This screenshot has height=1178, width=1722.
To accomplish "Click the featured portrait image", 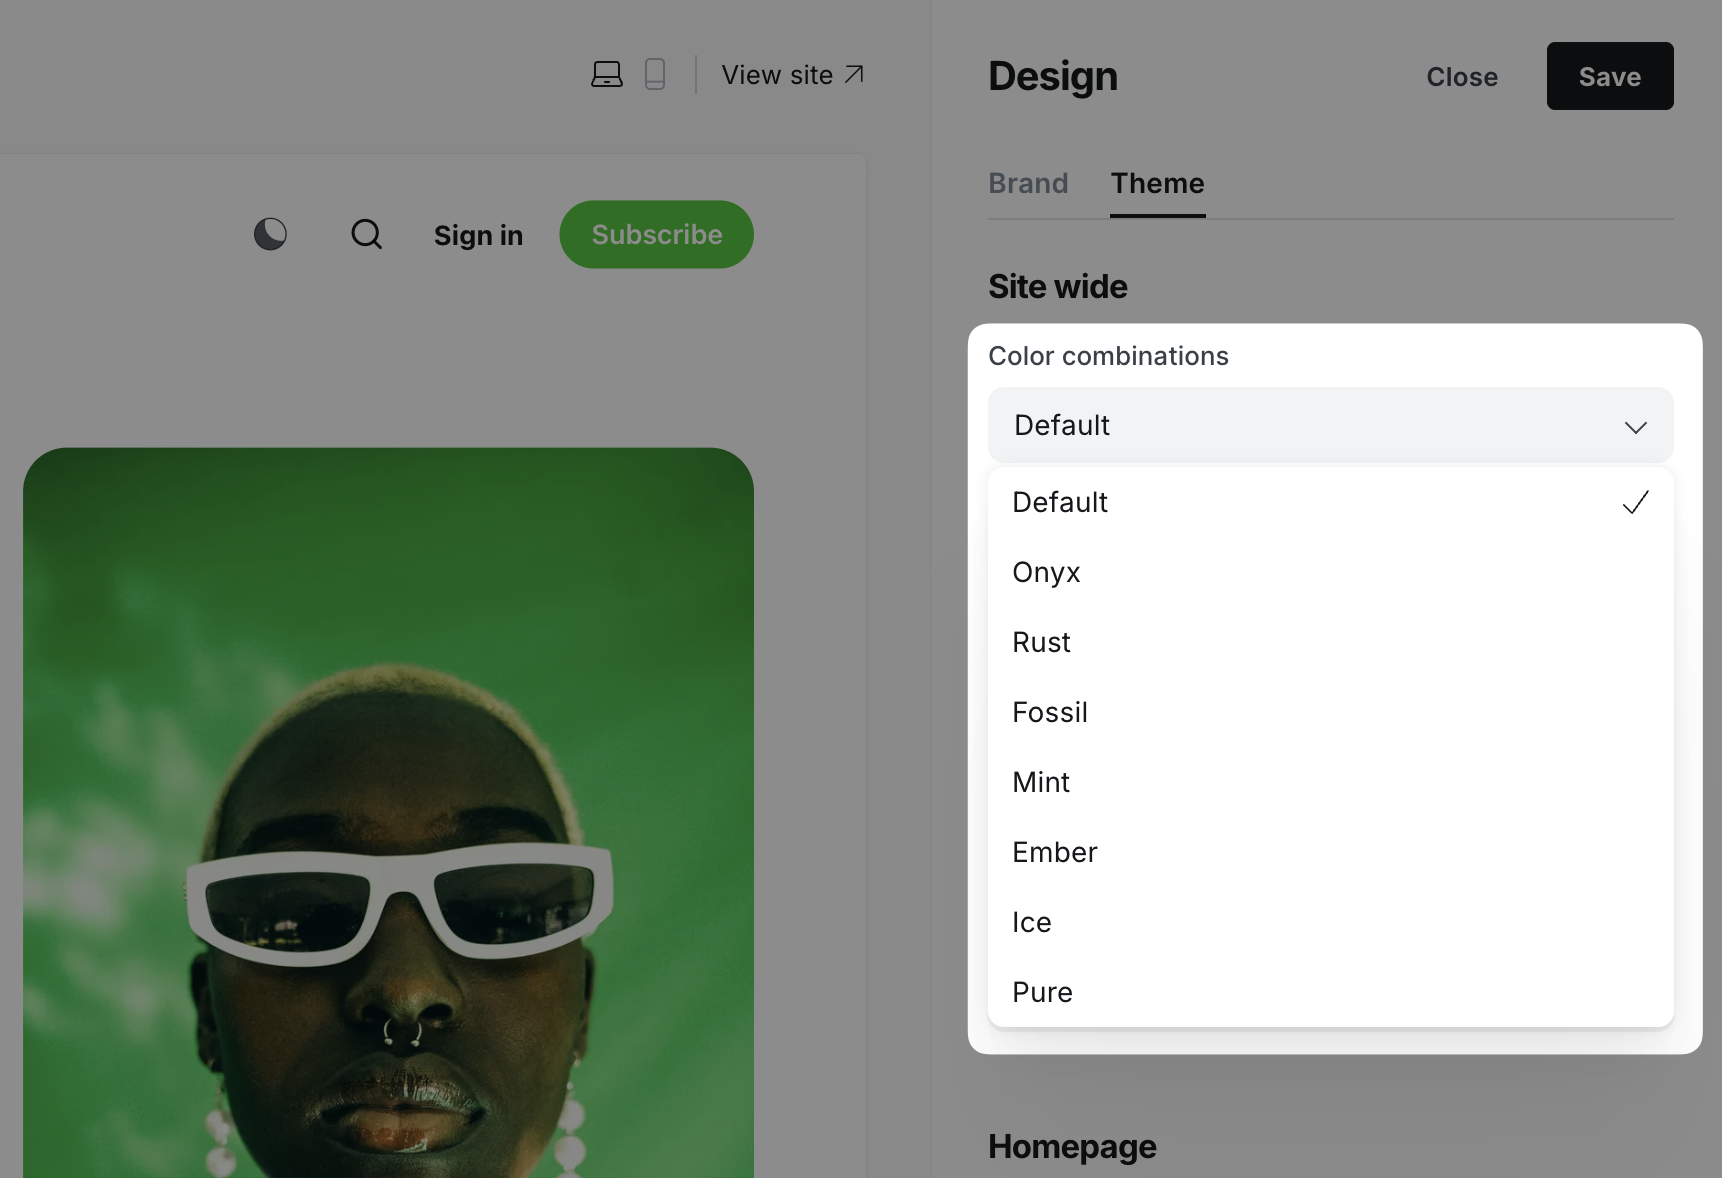I will tap(388, 810).
